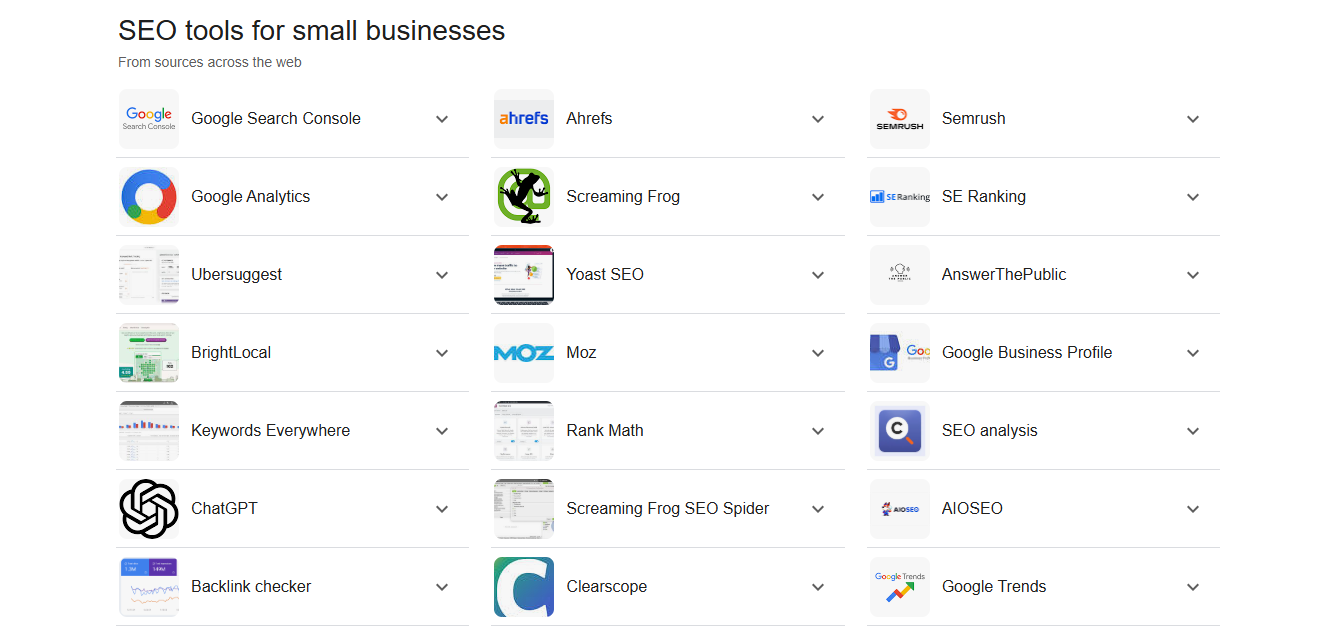Image resolution: width=1341 pixels, height=632 pixels.
Task: Click the Keywords Everywhere dashboard thumbnail
Action: 148,430
